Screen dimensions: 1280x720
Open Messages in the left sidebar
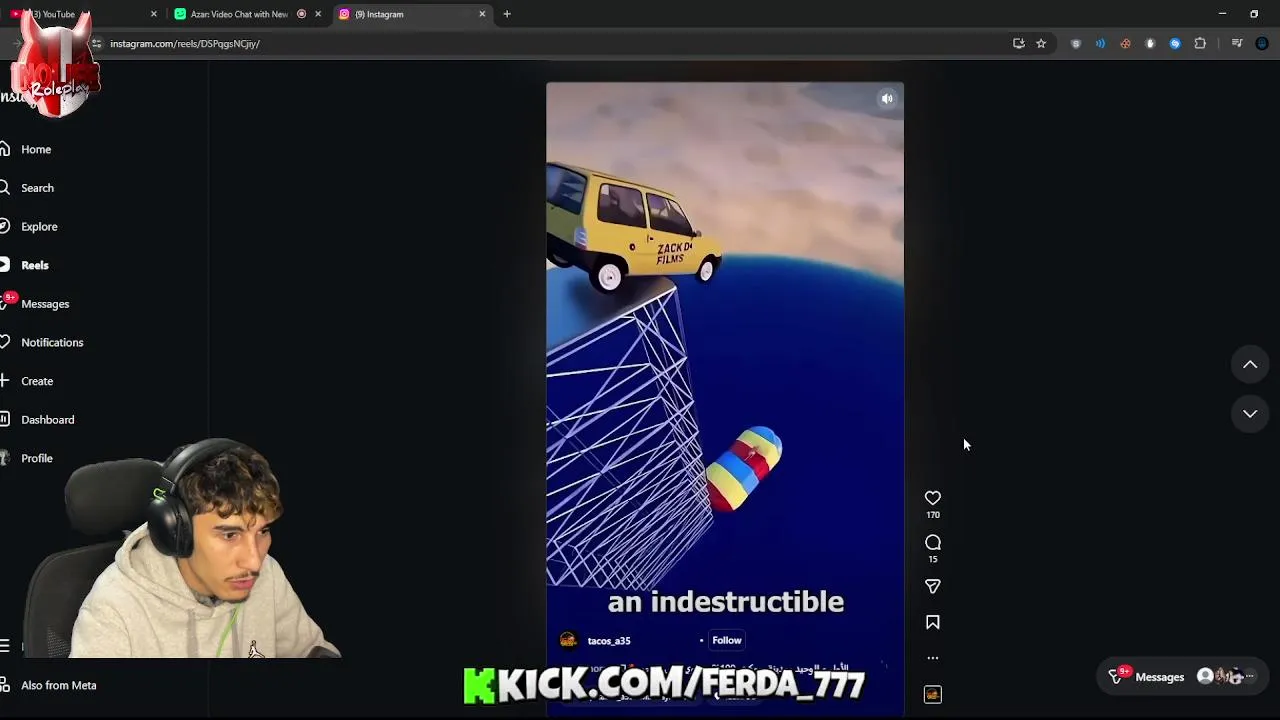(45, 304)
